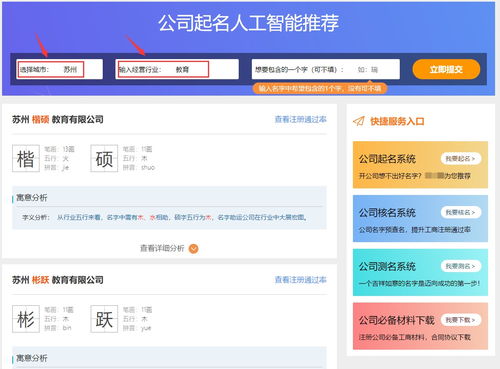
Task: Click company name 苏州彬跃教育有限公司
Action: click(x=58, y=280)
